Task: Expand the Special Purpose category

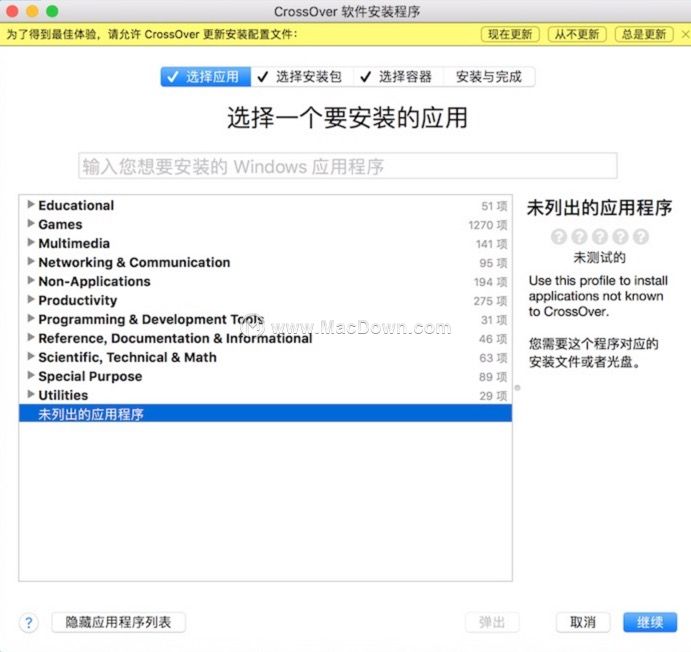Action: click(30, 375)
